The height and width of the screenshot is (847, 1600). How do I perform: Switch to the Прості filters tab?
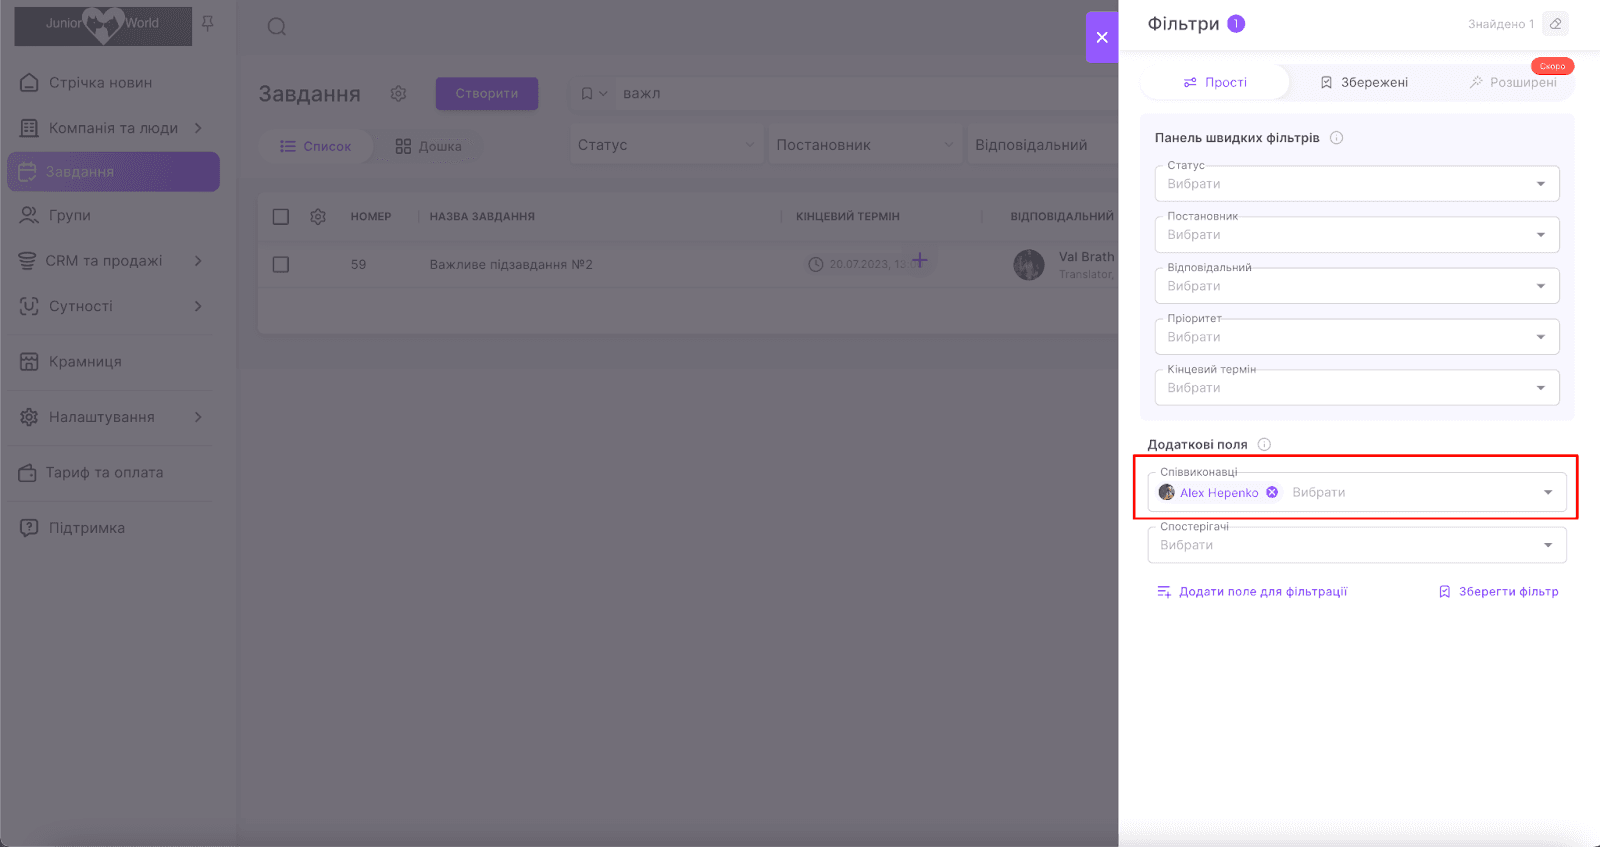click(1215, 82)
